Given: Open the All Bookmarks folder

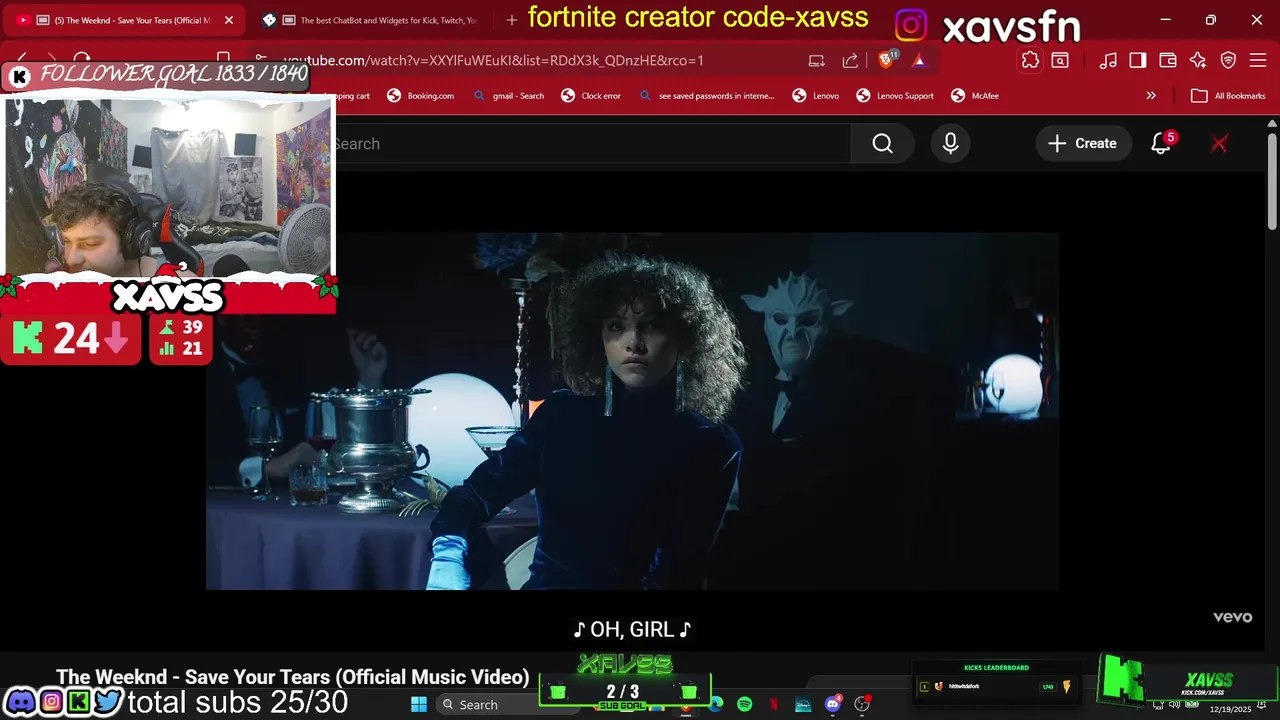Looking at the screenshot, I should (1229, 96).
